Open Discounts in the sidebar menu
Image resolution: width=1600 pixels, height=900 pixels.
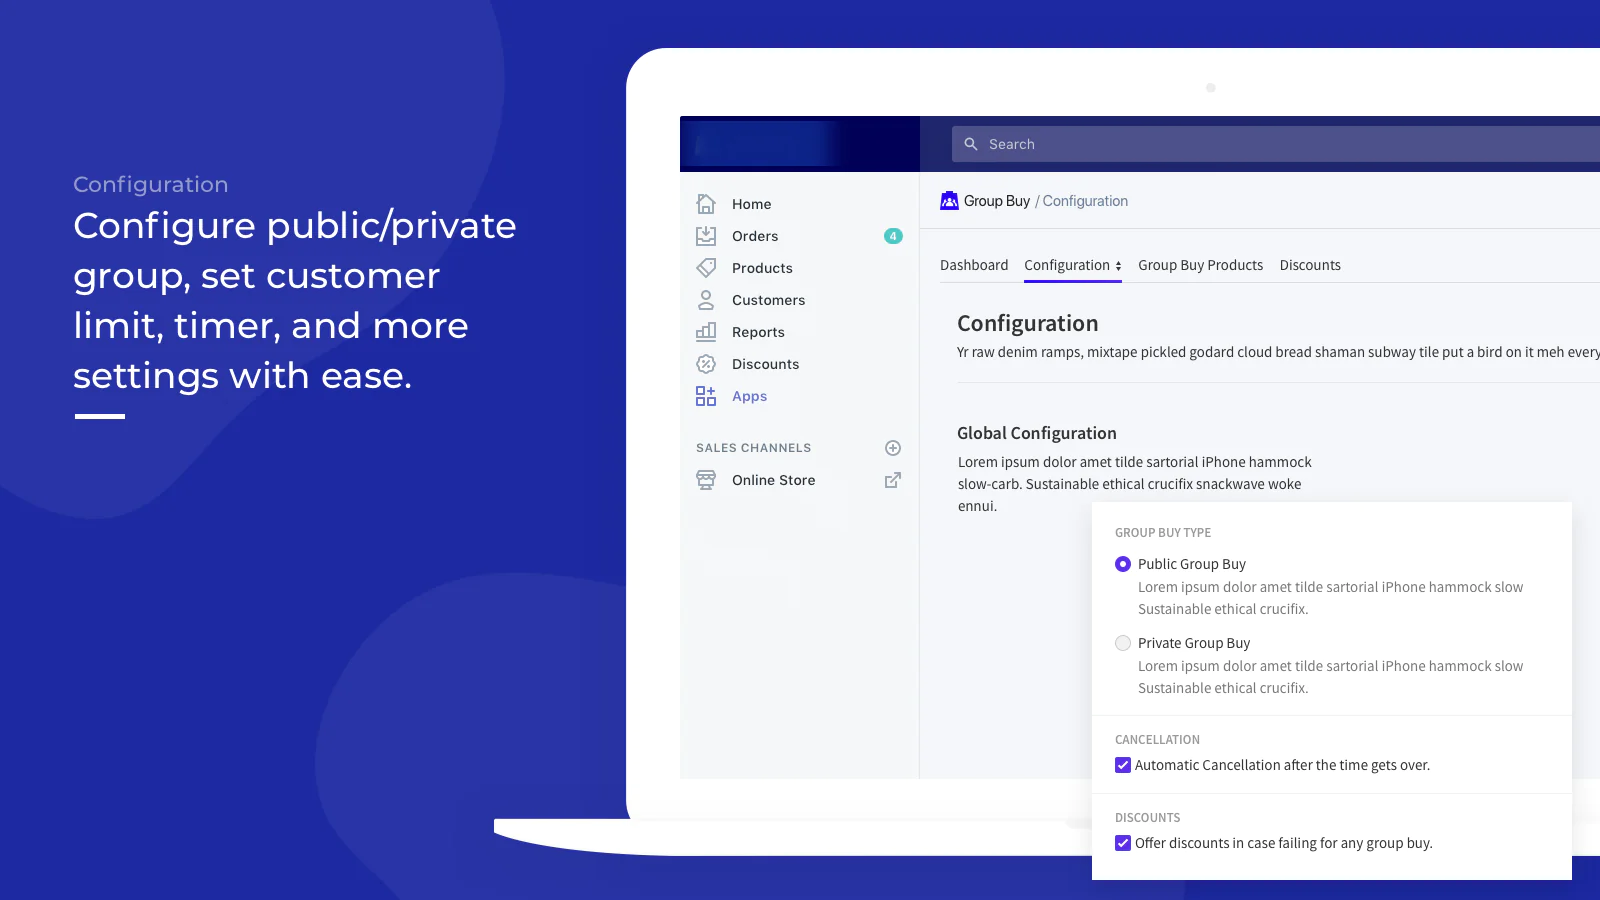pyautogui.click(x=765, y=364)
